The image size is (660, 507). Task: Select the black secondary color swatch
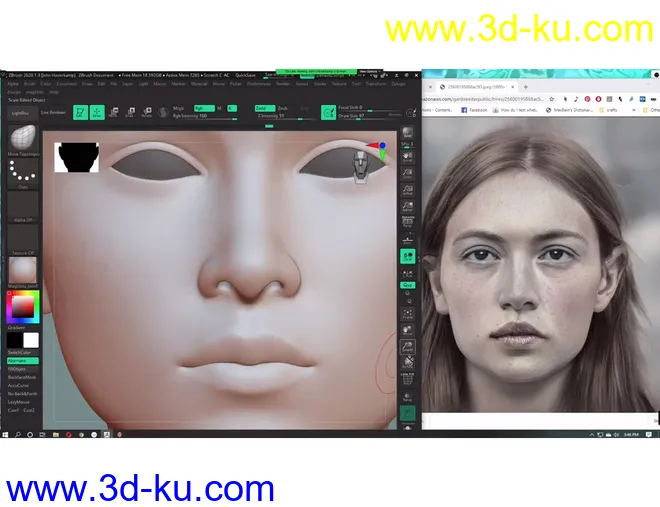point(15,340)
